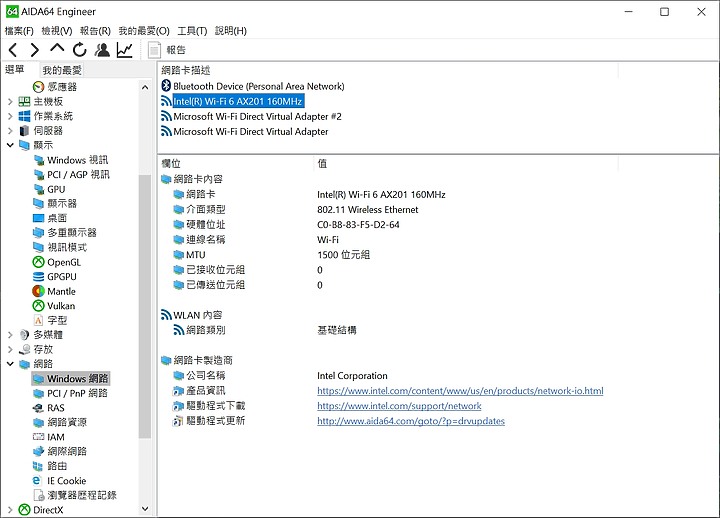Open the aida64.com drvupdates link
The height and width of the screenshot is (518, 720).
click(411, 421)
